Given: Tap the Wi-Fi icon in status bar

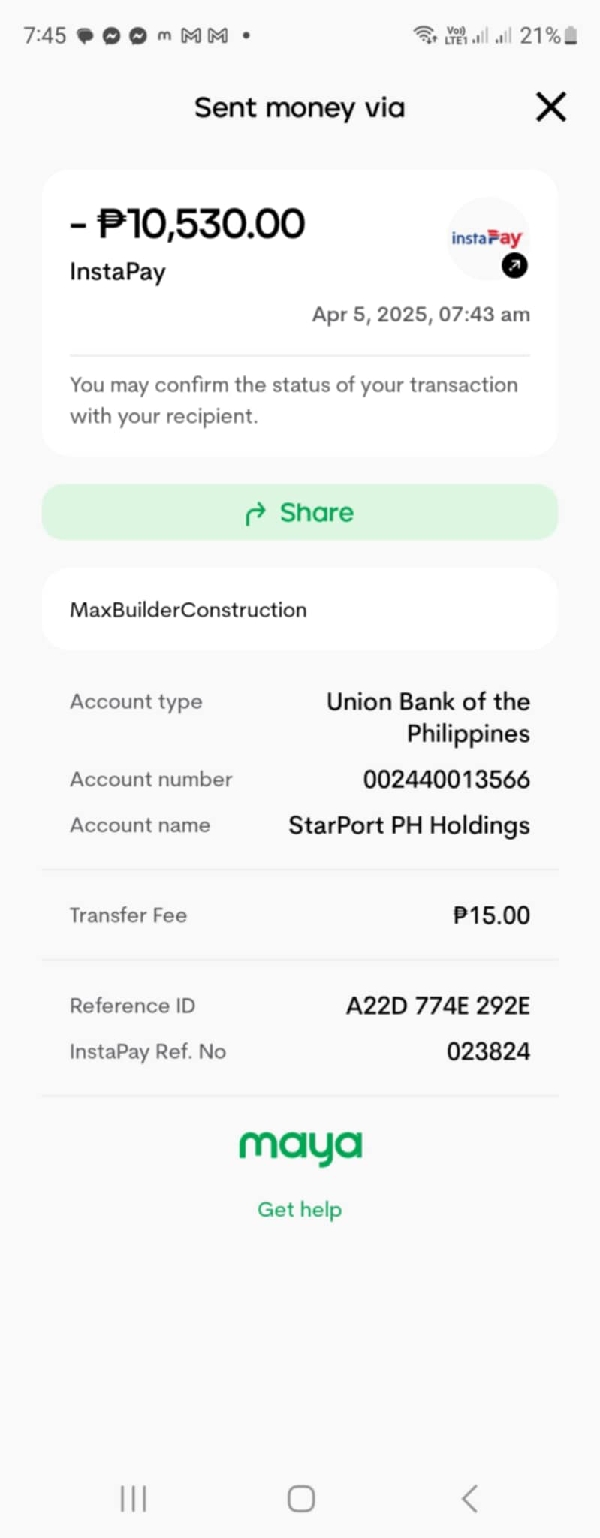Looking at the screenshot, I should (424, 36).
